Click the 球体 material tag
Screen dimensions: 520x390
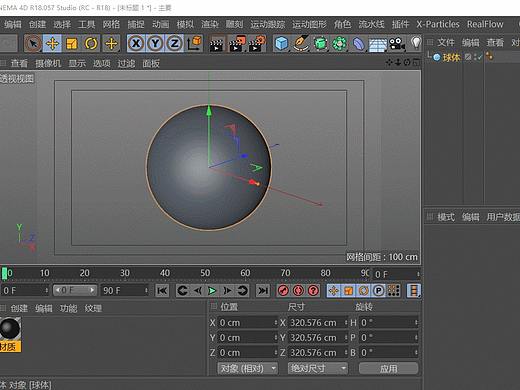(x=489, y=57)
